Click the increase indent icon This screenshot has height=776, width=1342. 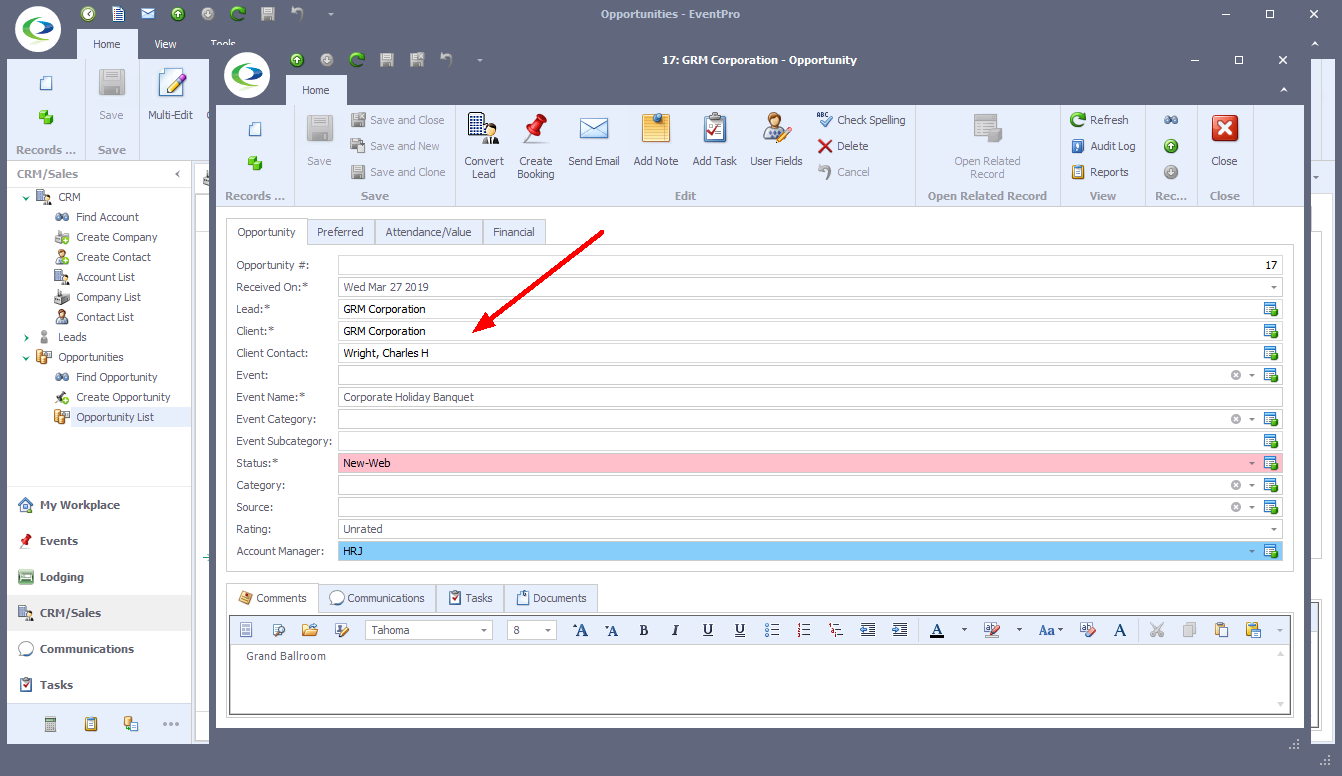[x=900, y=630]
